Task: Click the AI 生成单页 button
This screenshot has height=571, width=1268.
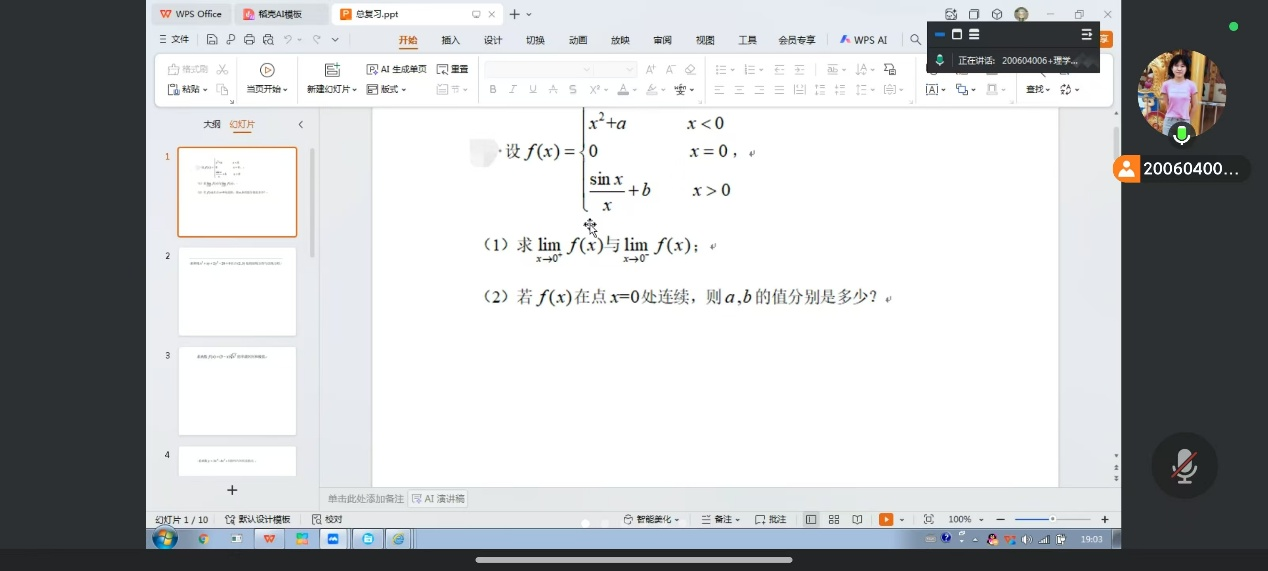Action: point(397,70)
